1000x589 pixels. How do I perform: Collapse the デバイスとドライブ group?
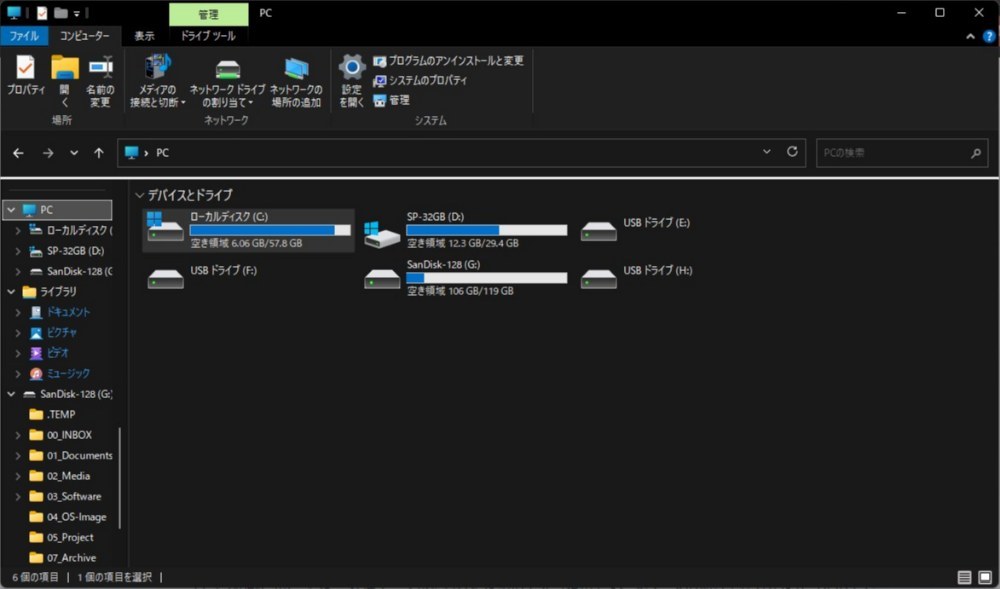click(x=140, y=195)
